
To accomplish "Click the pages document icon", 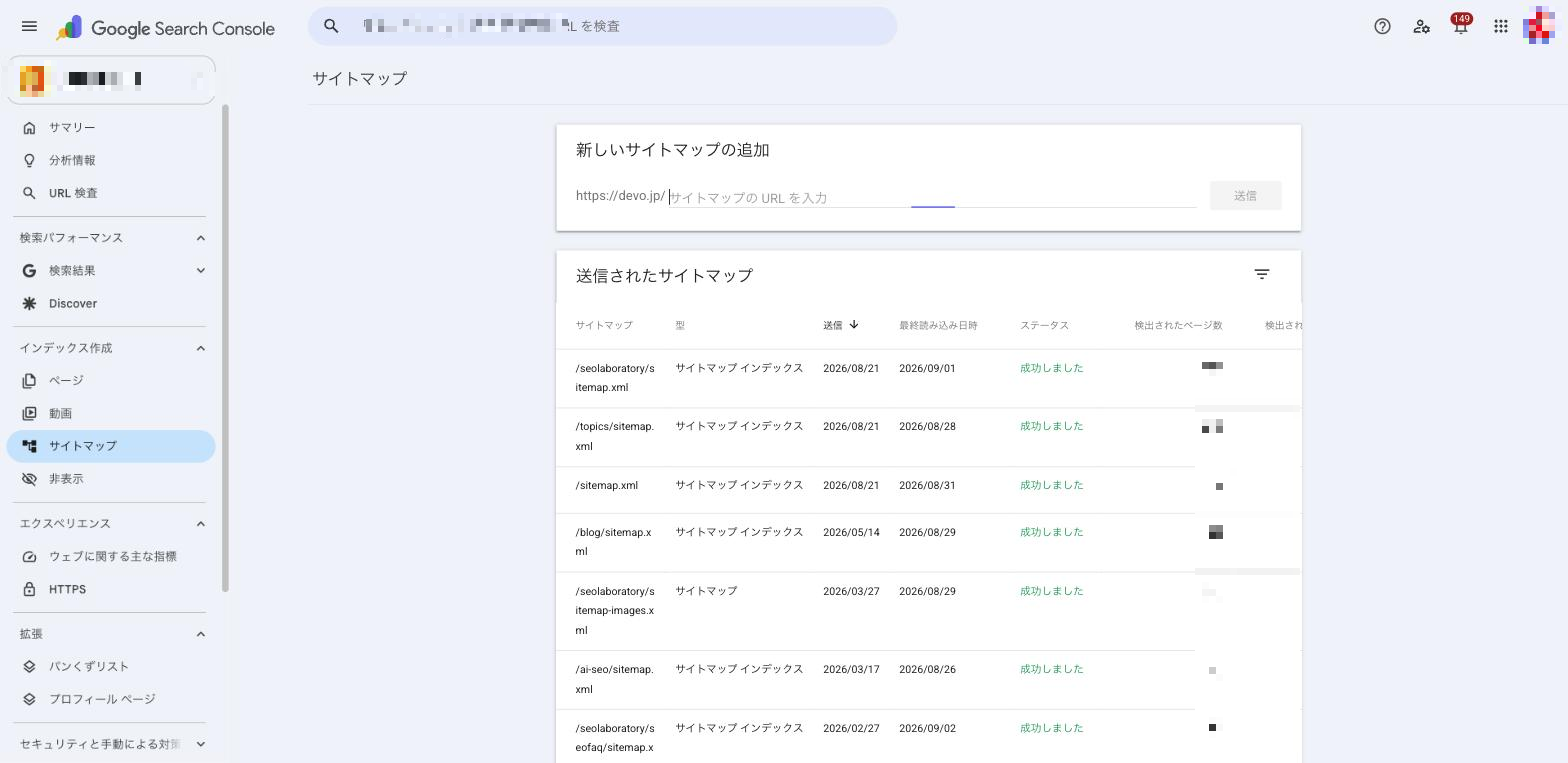I will [x=29, y=381].
